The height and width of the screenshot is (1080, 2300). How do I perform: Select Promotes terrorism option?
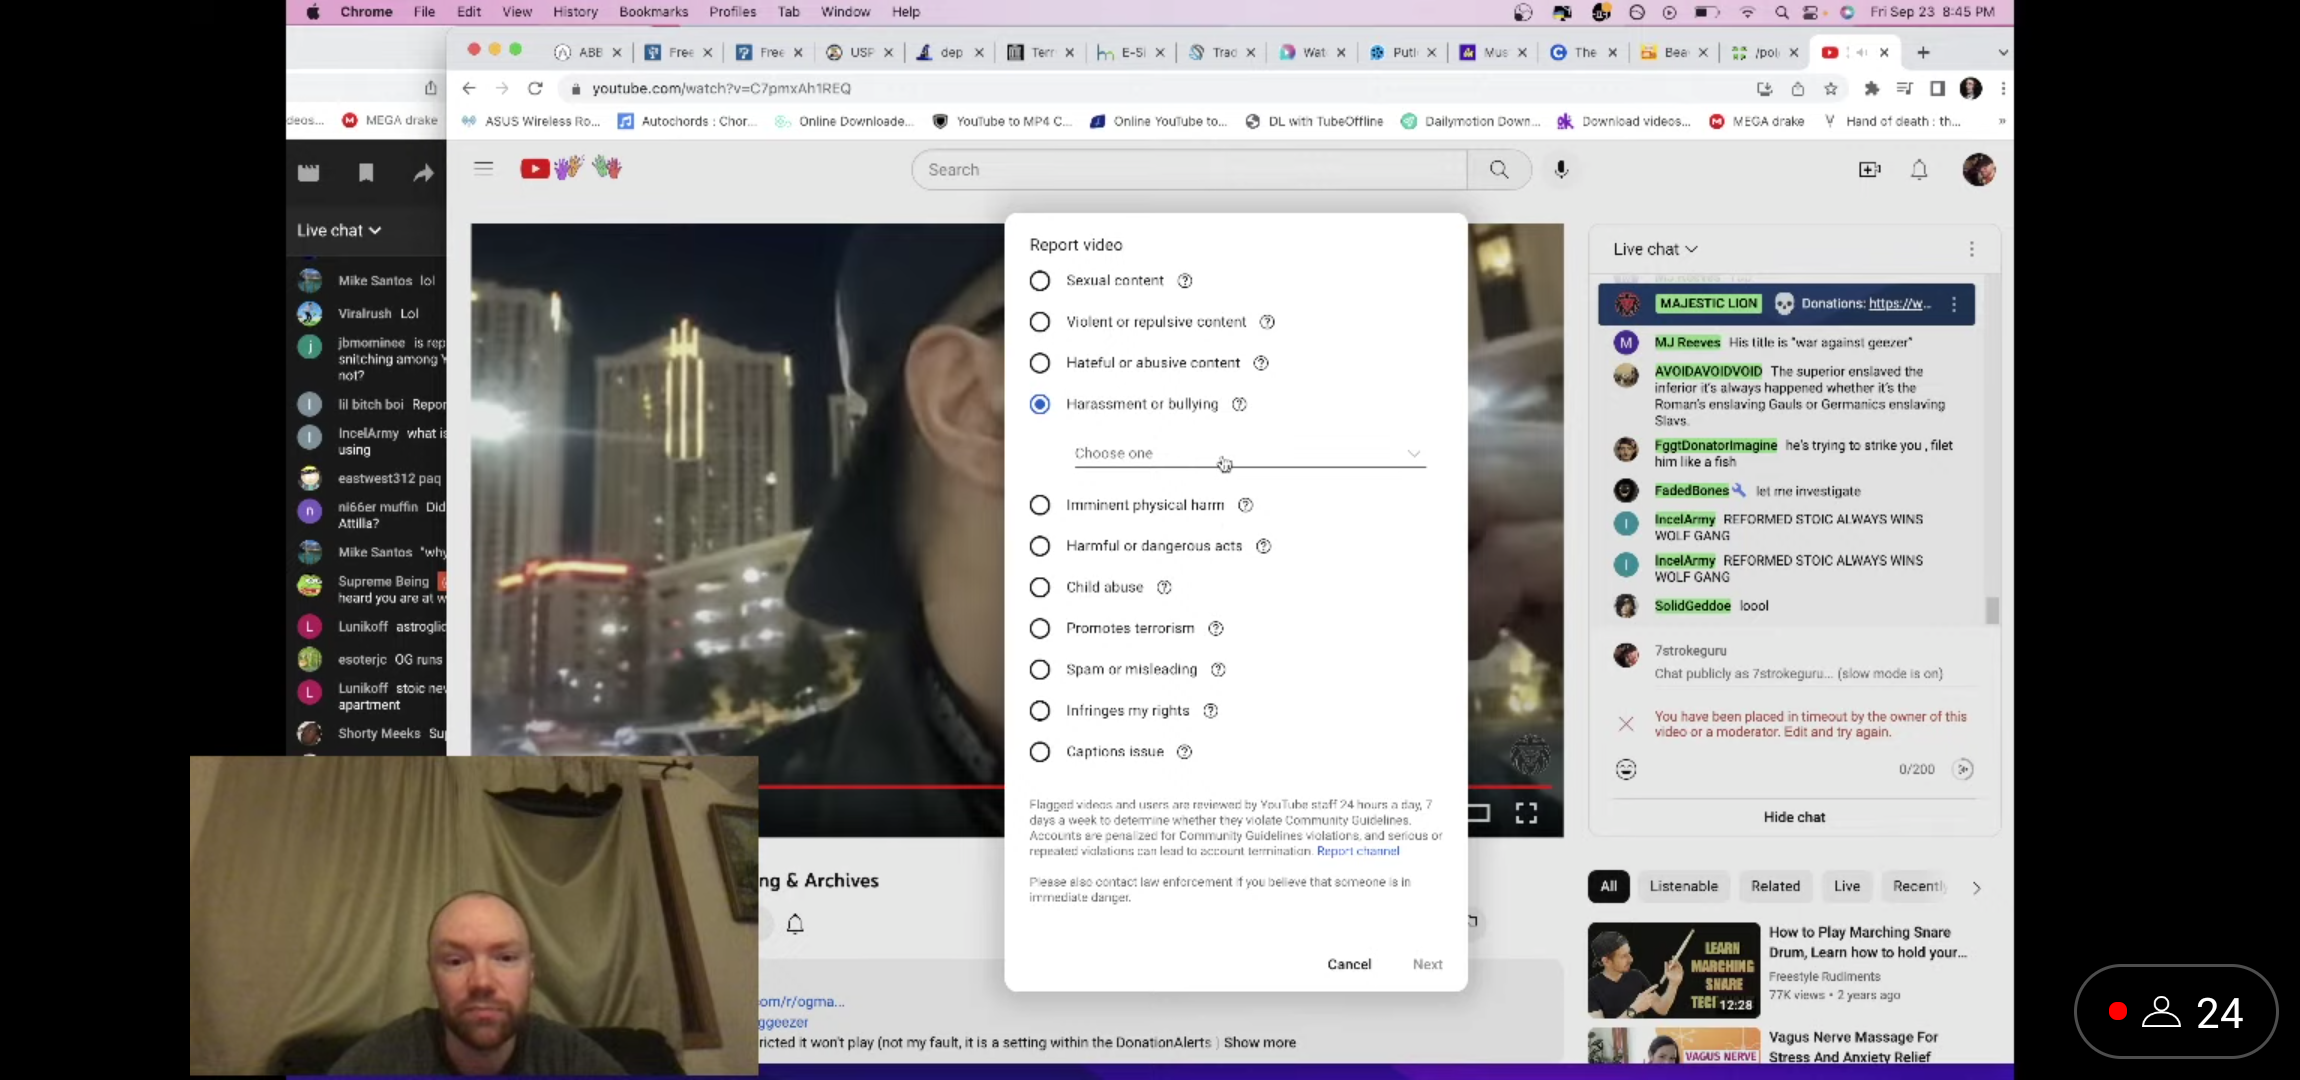click(x=1040, y=628)
